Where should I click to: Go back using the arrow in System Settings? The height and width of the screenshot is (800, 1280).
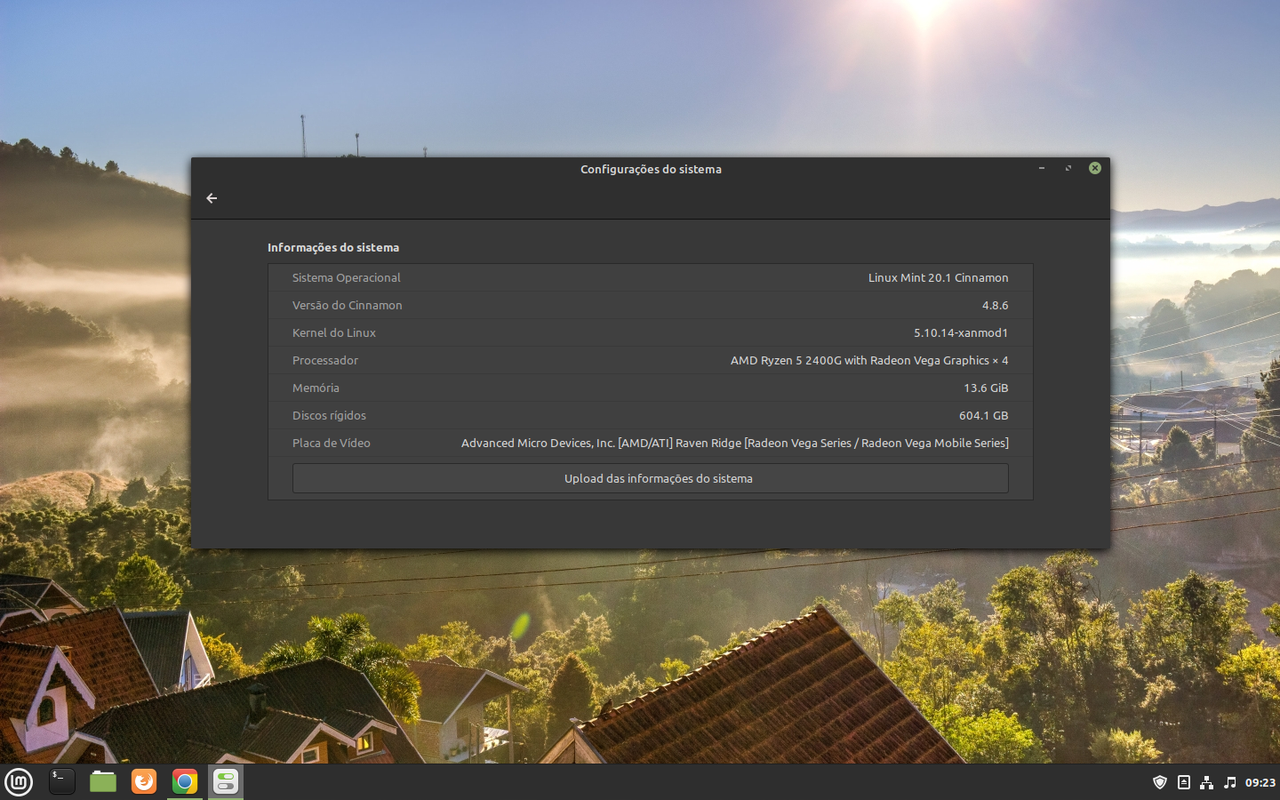(x=211, y=198)
